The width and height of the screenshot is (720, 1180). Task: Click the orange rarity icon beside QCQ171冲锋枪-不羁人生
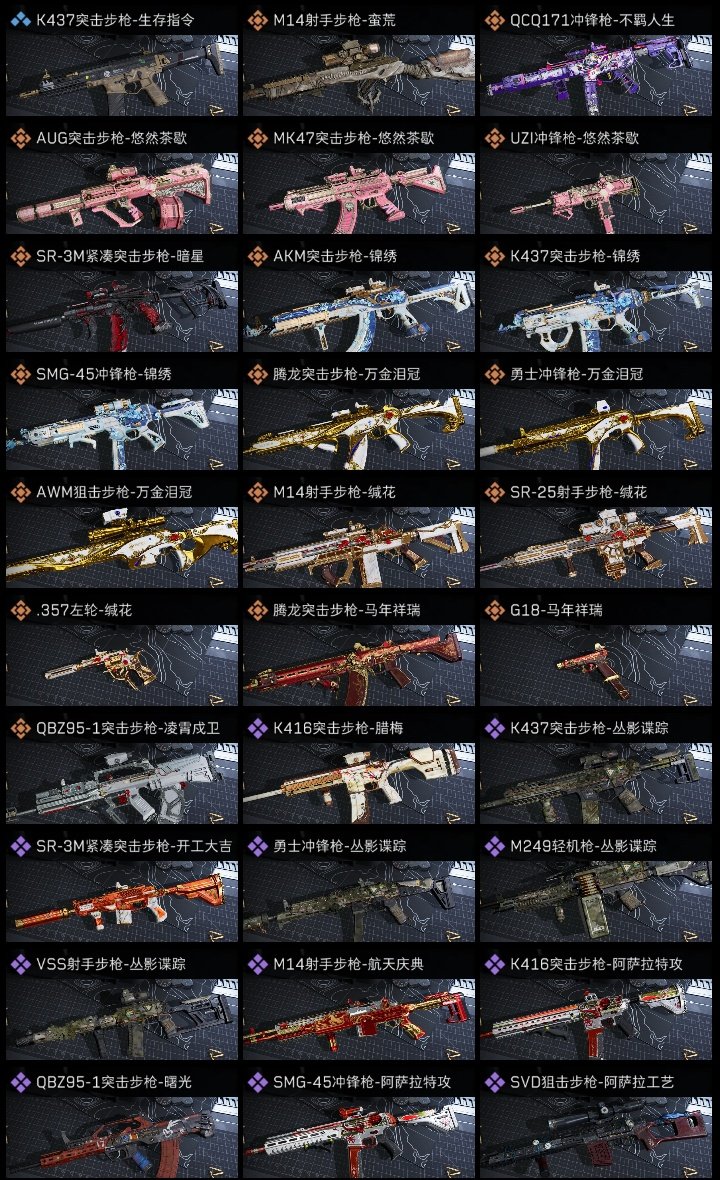[x=494, y=20]
